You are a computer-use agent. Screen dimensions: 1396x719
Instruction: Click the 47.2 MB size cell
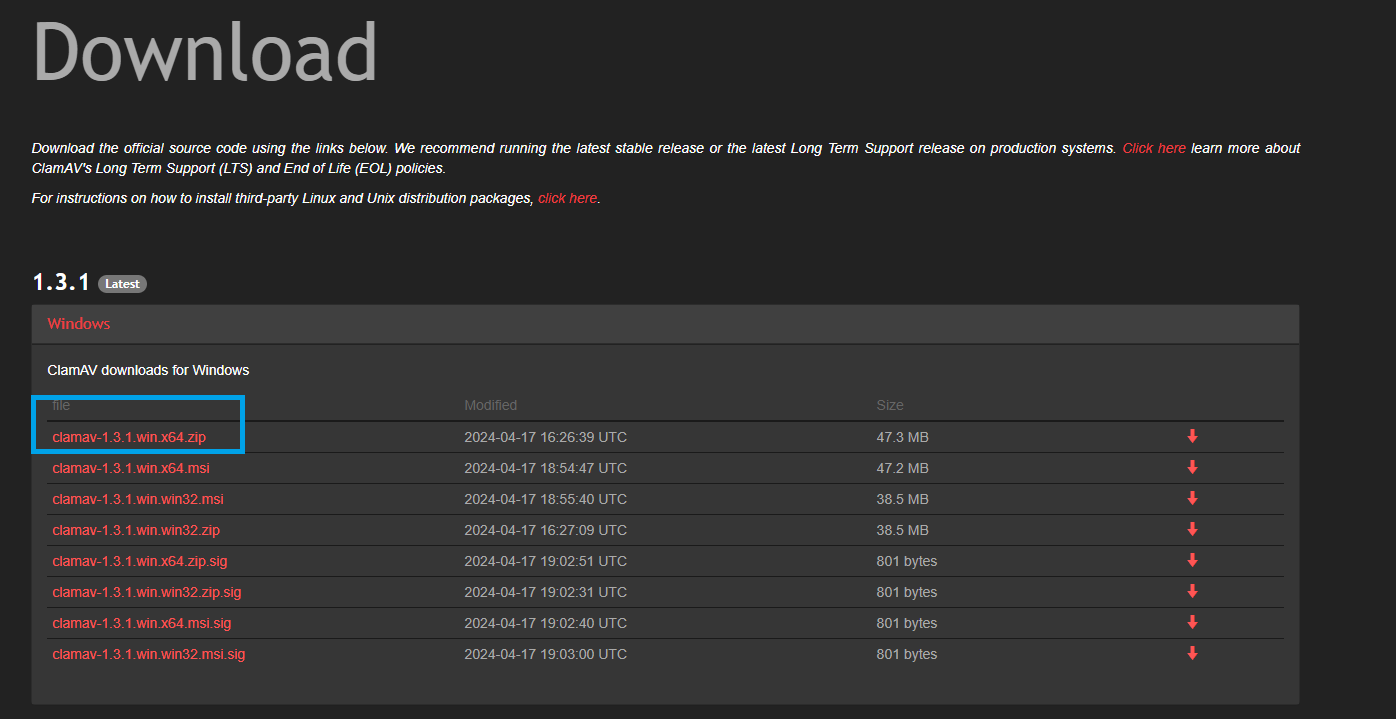click(x=903, y=468)
